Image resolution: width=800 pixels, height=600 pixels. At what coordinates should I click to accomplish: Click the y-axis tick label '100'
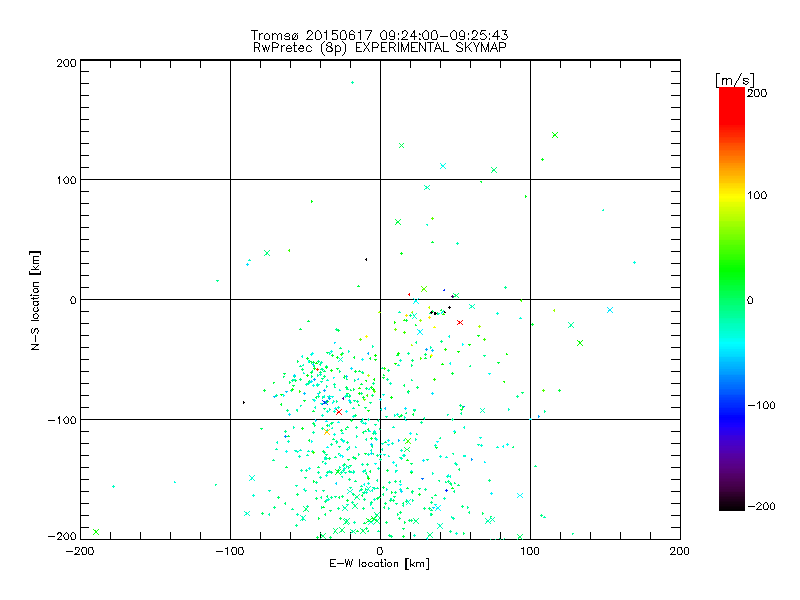[x=66, y=181]
